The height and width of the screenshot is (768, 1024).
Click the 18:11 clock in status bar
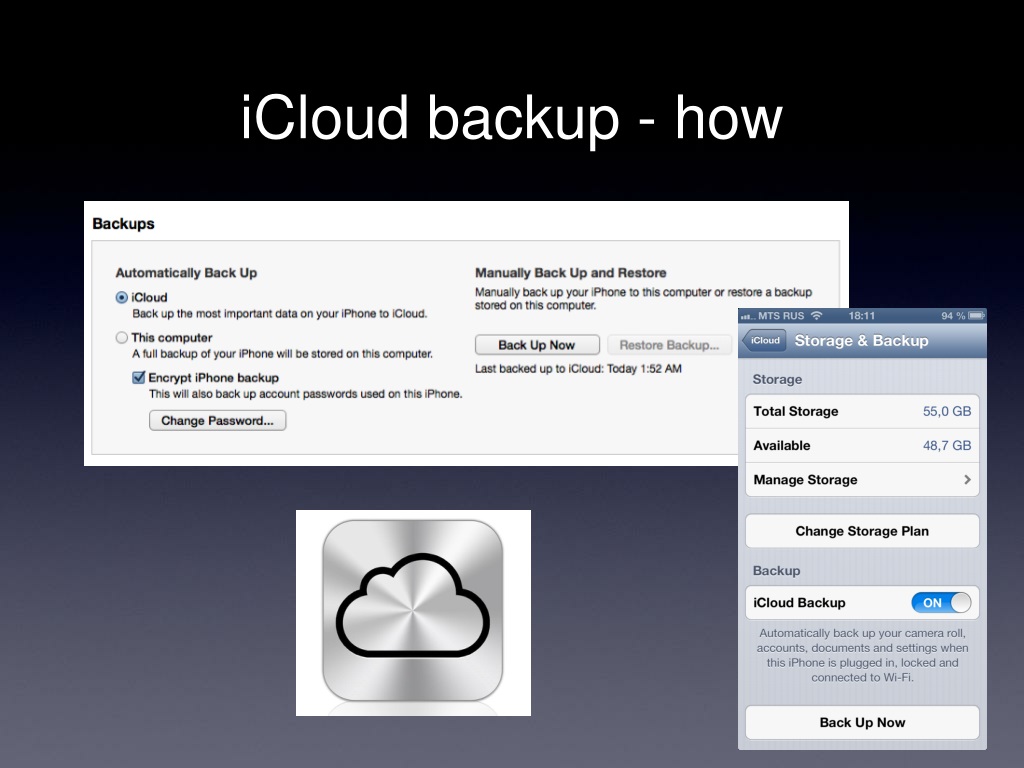861,315
